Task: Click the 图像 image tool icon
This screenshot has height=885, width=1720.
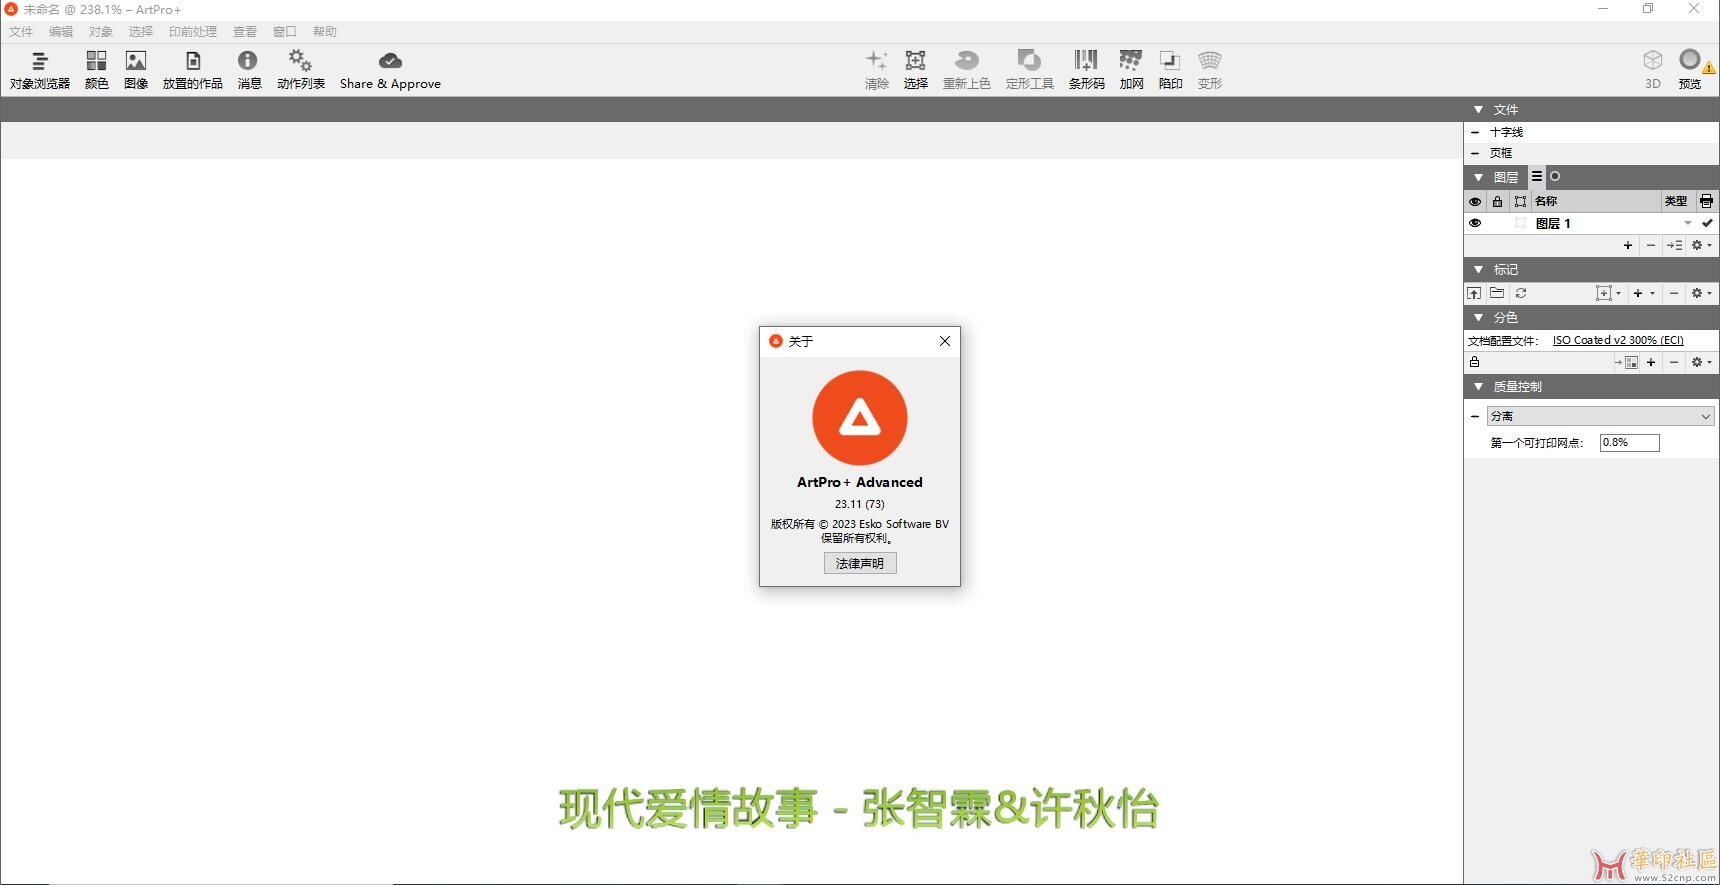Action: pyautogui.click(x=136, y=70)
